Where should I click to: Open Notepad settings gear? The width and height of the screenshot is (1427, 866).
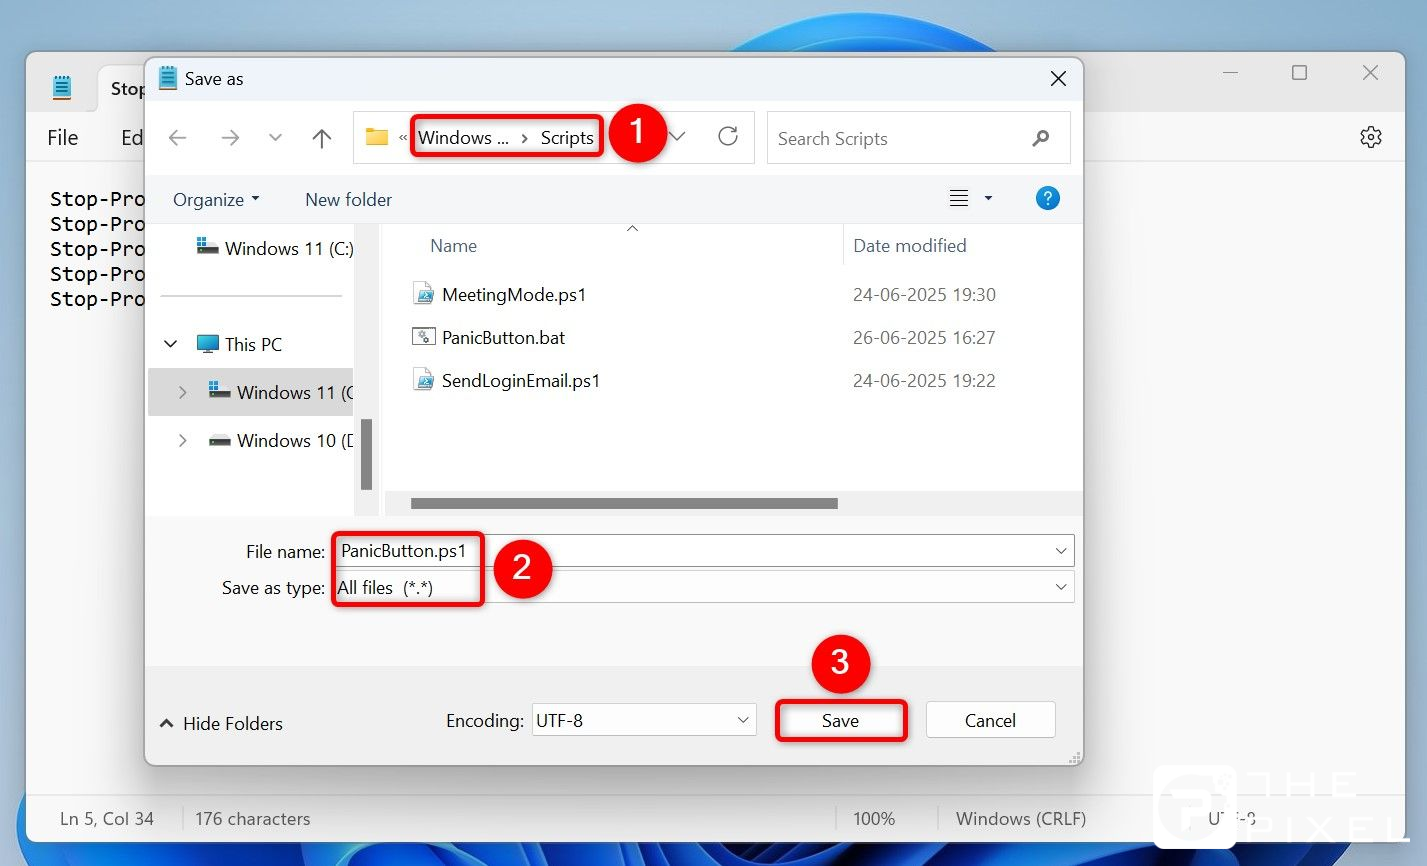pyautogui.click(x=1370, y=137)
